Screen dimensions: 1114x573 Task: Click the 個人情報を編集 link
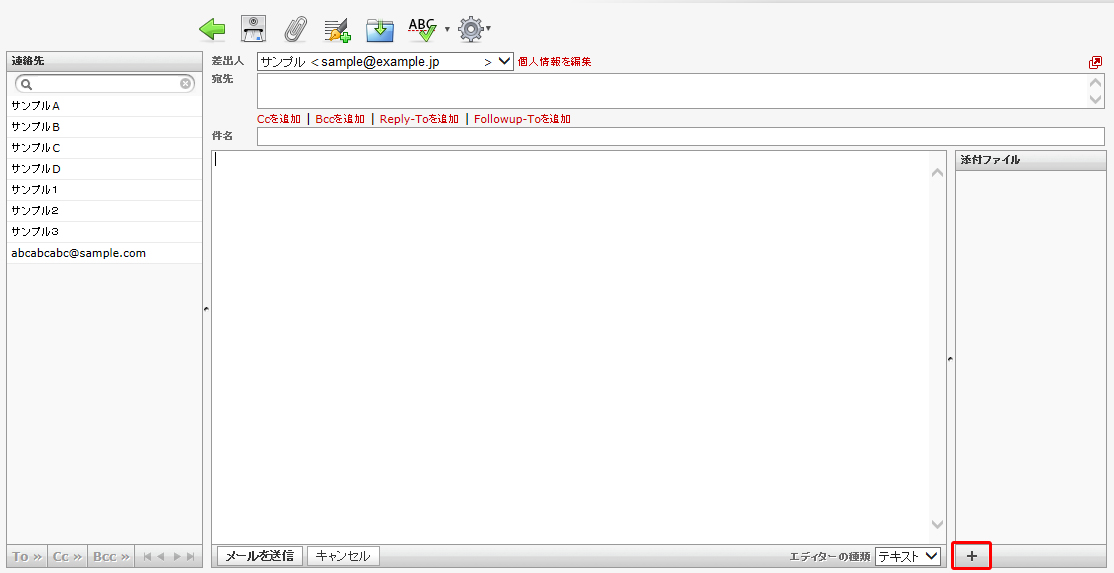(554, 62)
